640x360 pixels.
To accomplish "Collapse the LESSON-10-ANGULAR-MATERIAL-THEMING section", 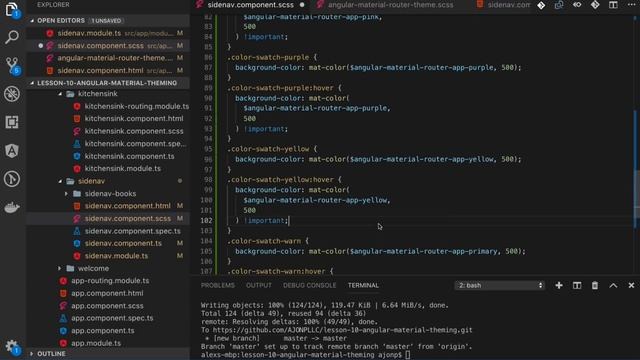I will pos(32,83).
